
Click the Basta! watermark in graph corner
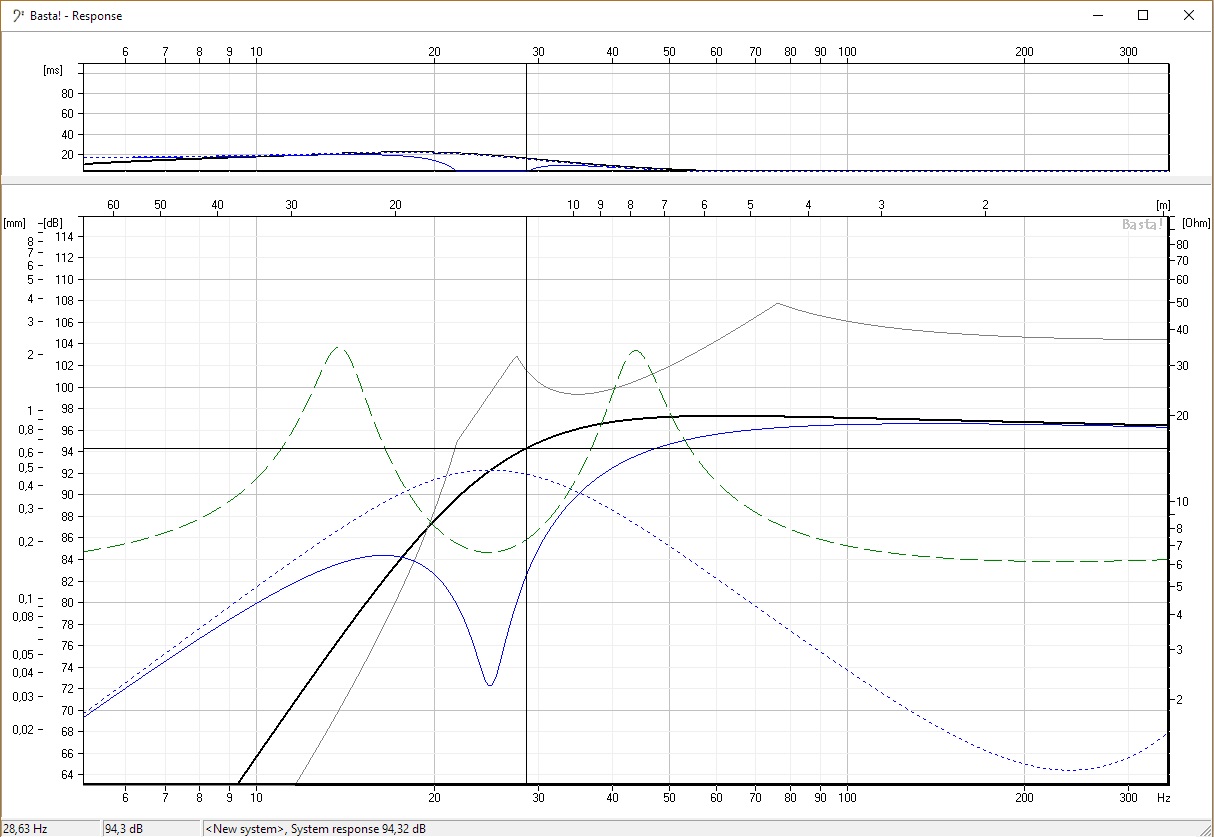[x=1143, y=225]
